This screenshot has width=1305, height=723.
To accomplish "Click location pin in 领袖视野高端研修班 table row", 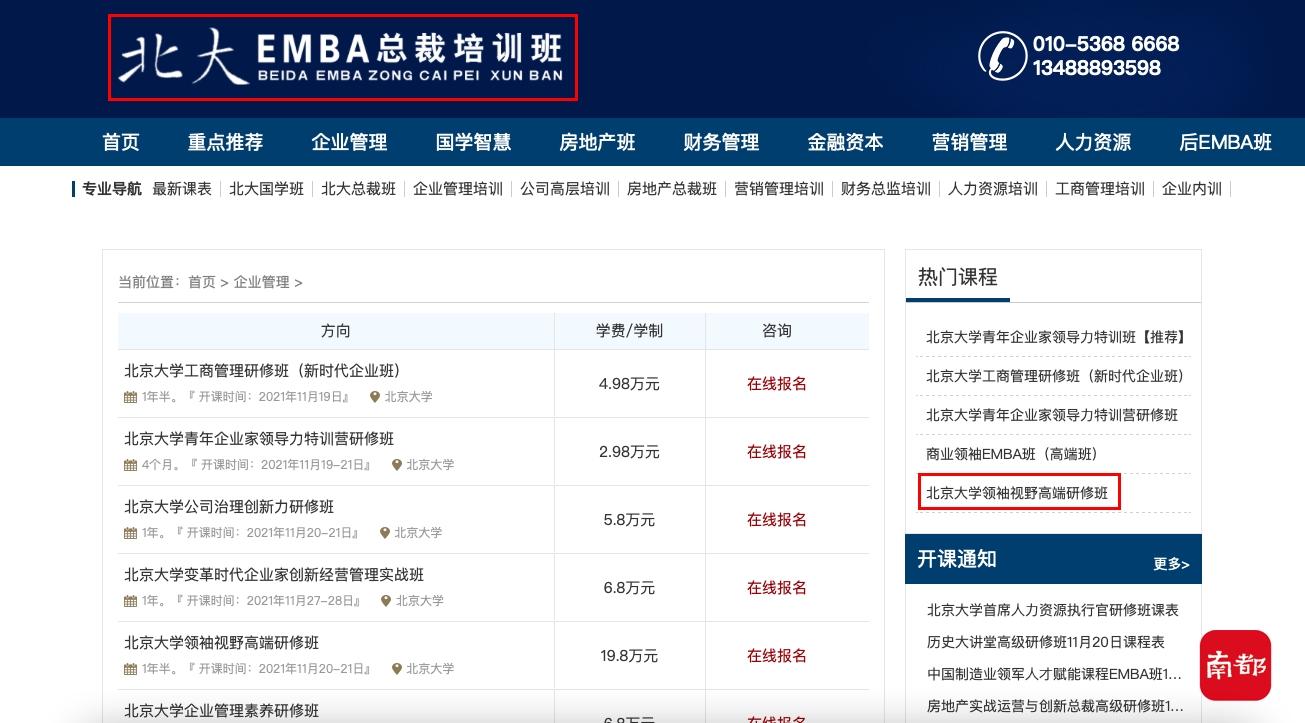I will [x=396, y=669].
